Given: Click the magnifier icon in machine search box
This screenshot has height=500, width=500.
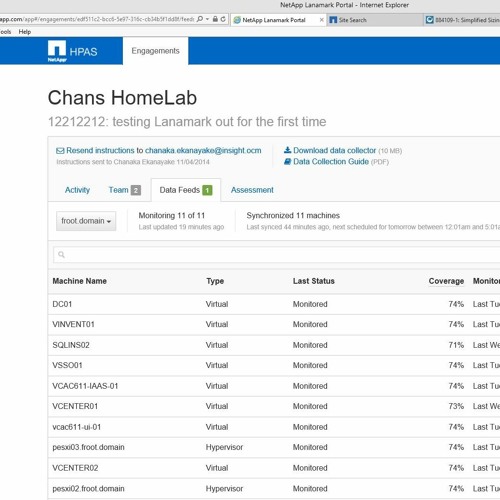Looking at the screenshot, I should (x=61, y=255).
